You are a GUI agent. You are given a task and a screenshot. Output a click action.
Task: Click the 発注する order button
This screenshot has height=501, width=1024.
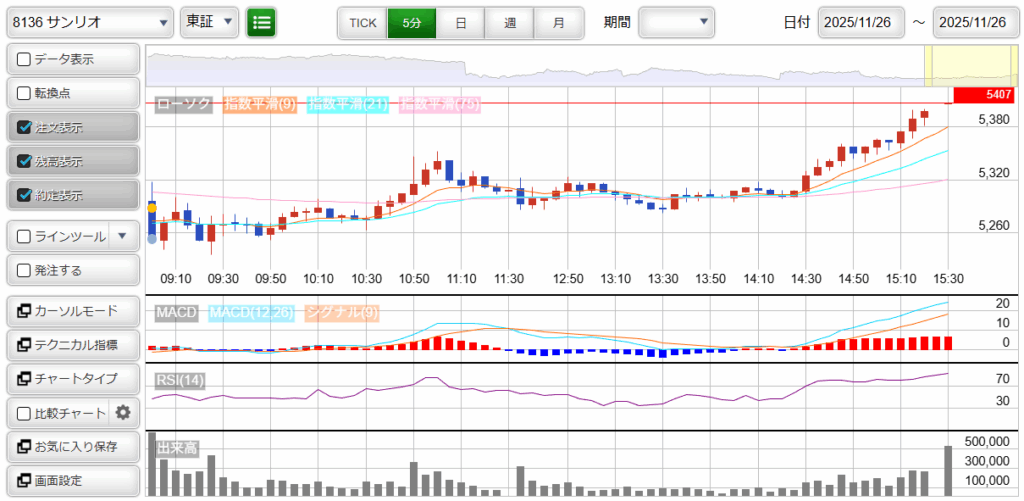[72, 270]
